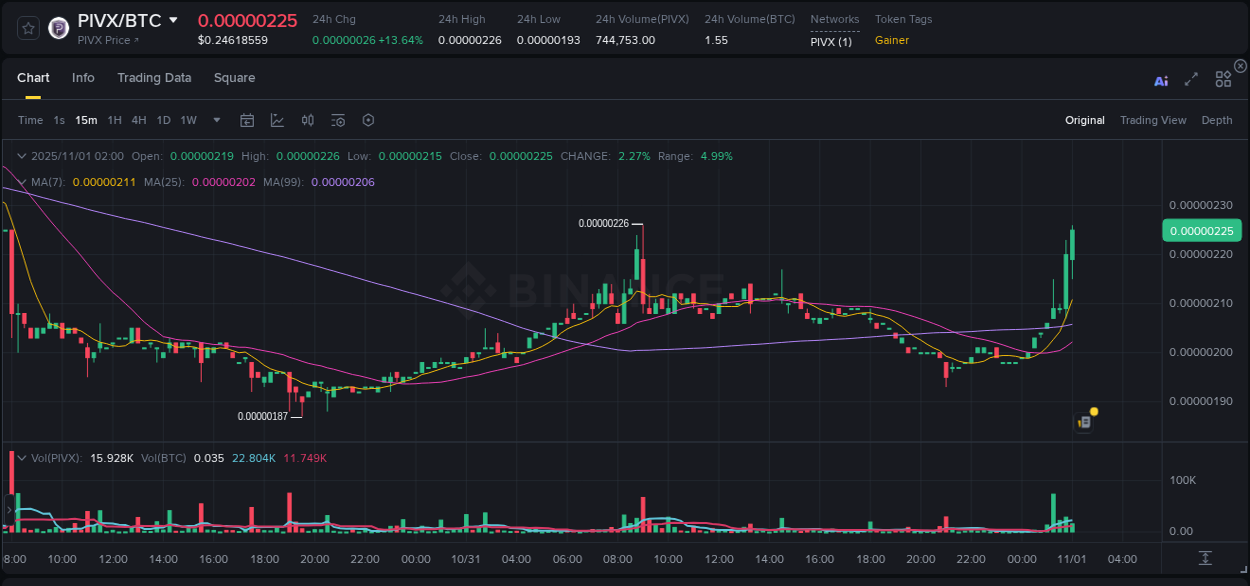Expand chart to fullscreen with arrows icon
This screenshot has width=1250, height=586.
click(x=1191, y=79)
